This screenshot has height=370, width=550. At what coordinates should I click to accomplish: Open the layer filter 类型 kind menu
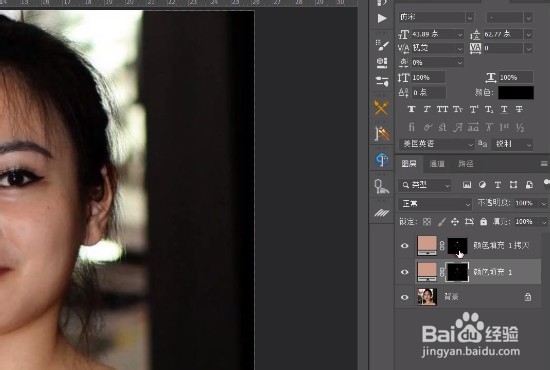[425, 185]
